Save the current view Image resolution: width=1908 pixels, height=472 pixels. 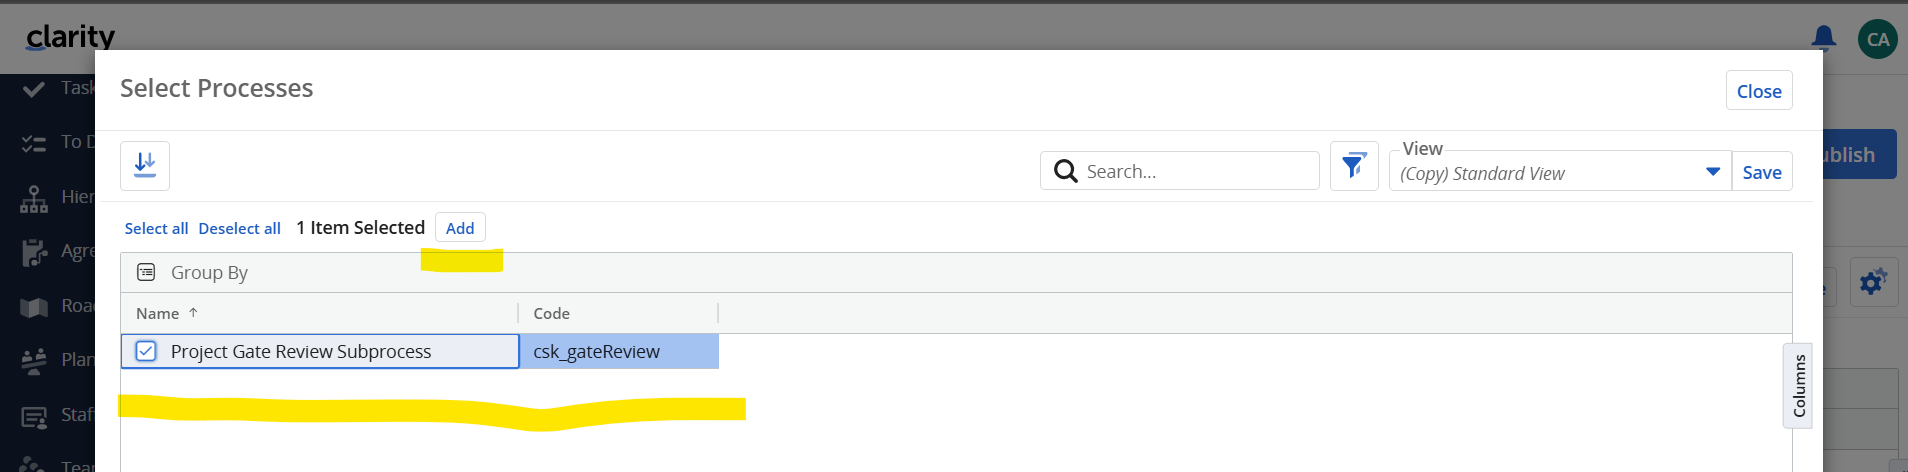(x=1762, y=172)
